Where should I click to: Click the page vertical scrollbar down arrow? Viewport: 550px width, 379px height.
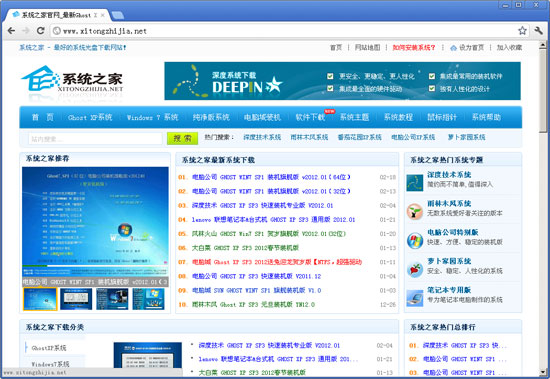pos(543,372)
